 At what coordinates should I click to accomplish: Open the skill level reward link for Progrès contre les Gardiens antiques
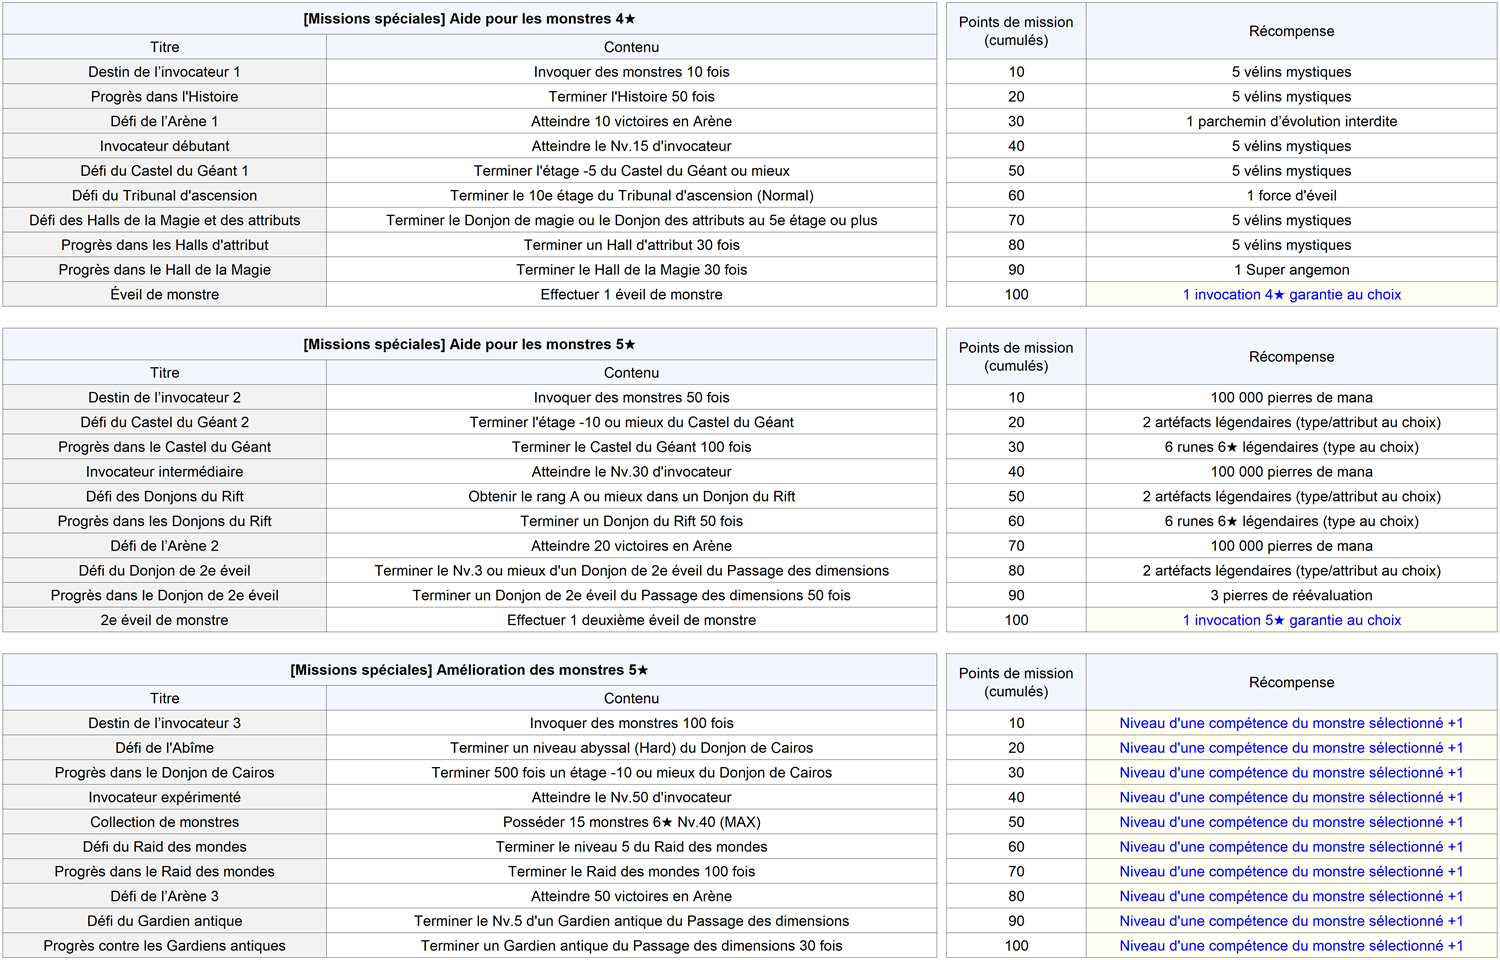(x=1291, y=947)
